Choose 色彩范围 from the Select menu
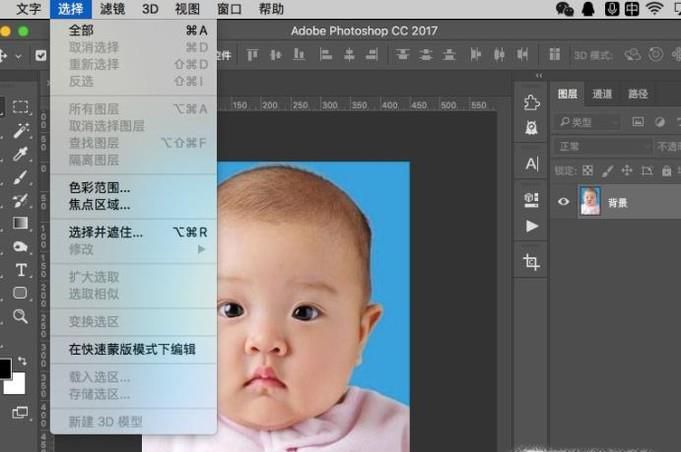 (99, 187)
